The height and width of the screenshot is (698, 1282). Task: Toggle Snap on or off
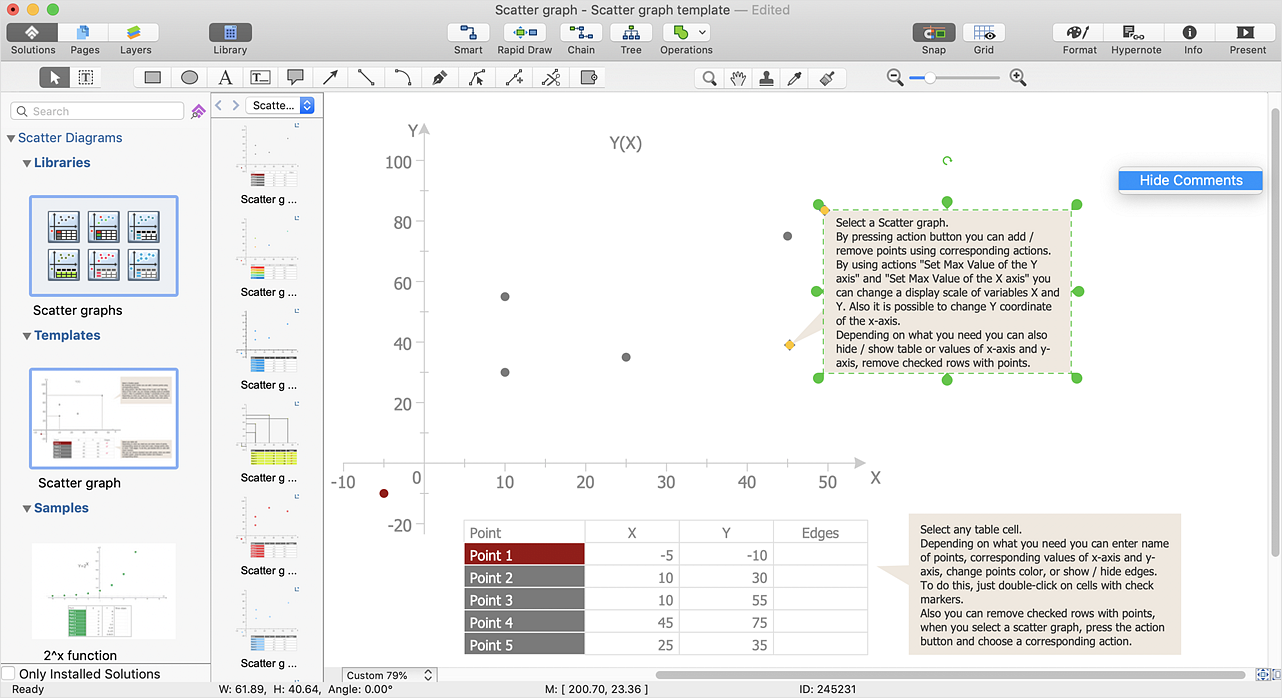934,33
